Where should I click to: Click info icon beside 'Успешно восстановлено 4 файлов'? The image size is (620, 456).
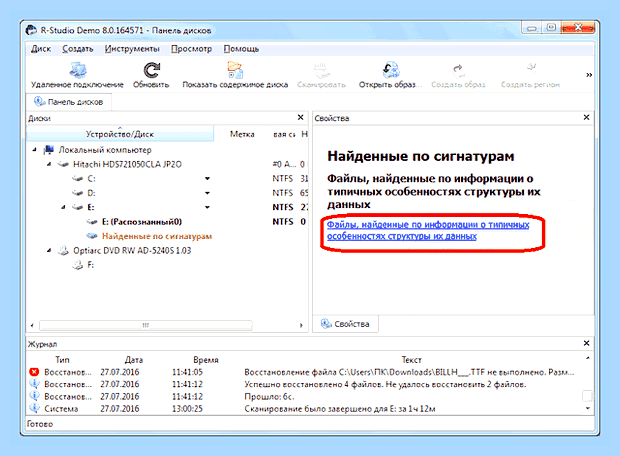point(34,384)
